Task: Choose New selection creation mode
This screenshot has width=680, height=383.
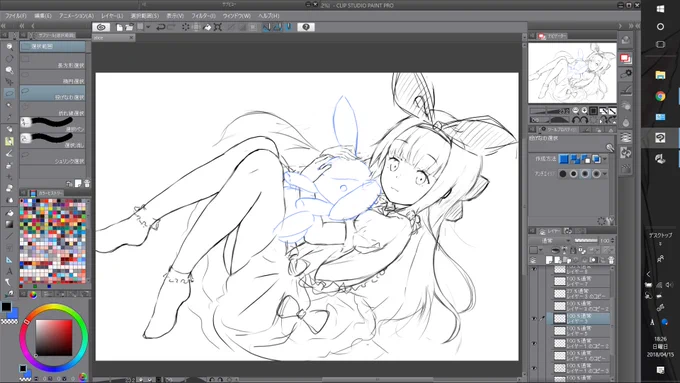Action: [x=564, y=159]
